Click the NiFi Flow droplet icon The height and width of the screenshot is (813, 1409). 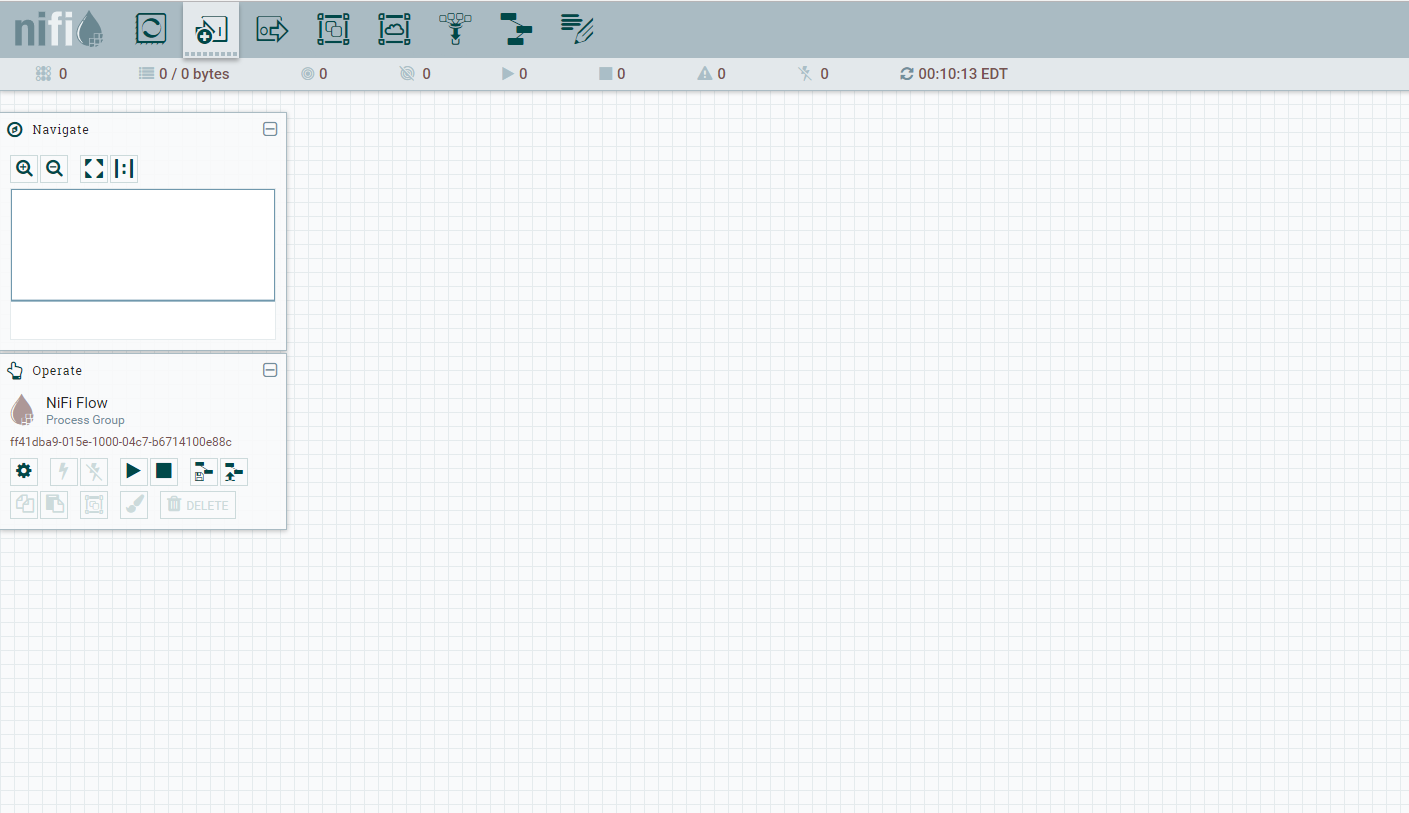22,410
